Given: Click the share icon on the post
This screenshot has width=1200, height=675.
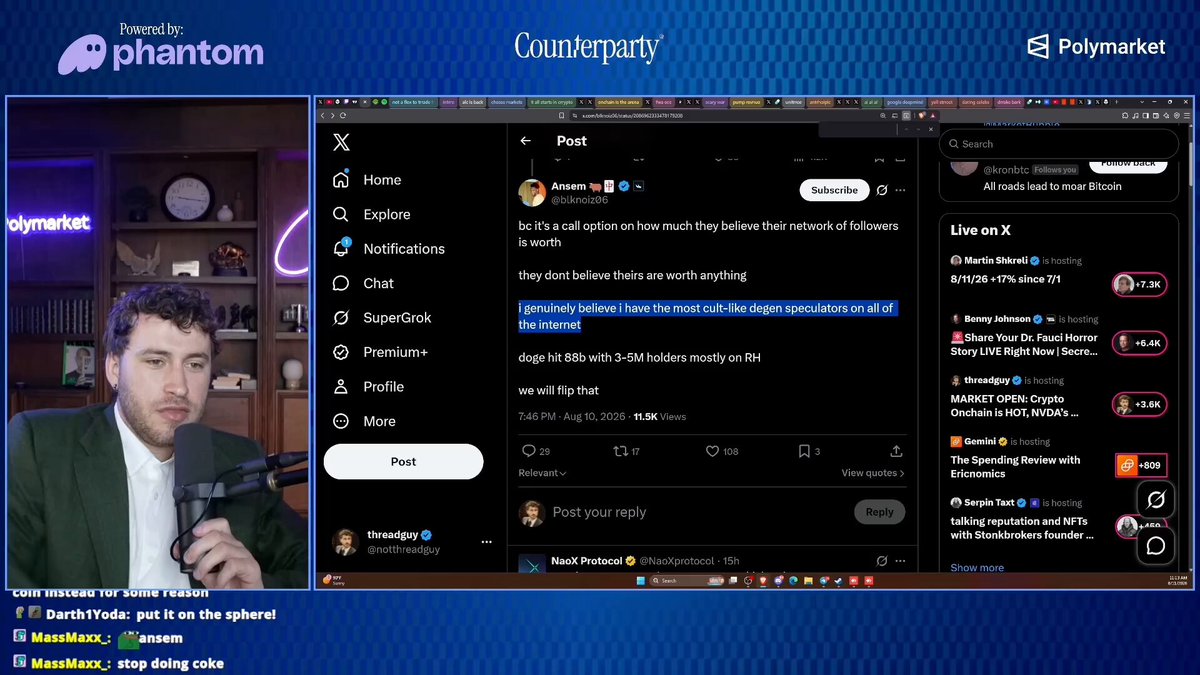Looking at the screenshot, I should (x=896, y=451).
